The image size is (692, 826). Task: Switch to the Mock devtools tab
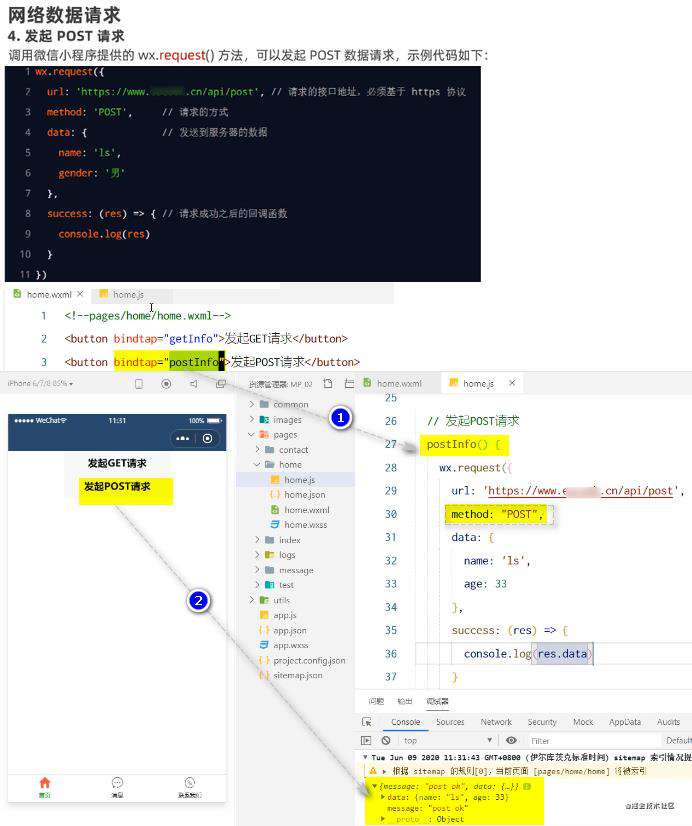tap(583, 722)
